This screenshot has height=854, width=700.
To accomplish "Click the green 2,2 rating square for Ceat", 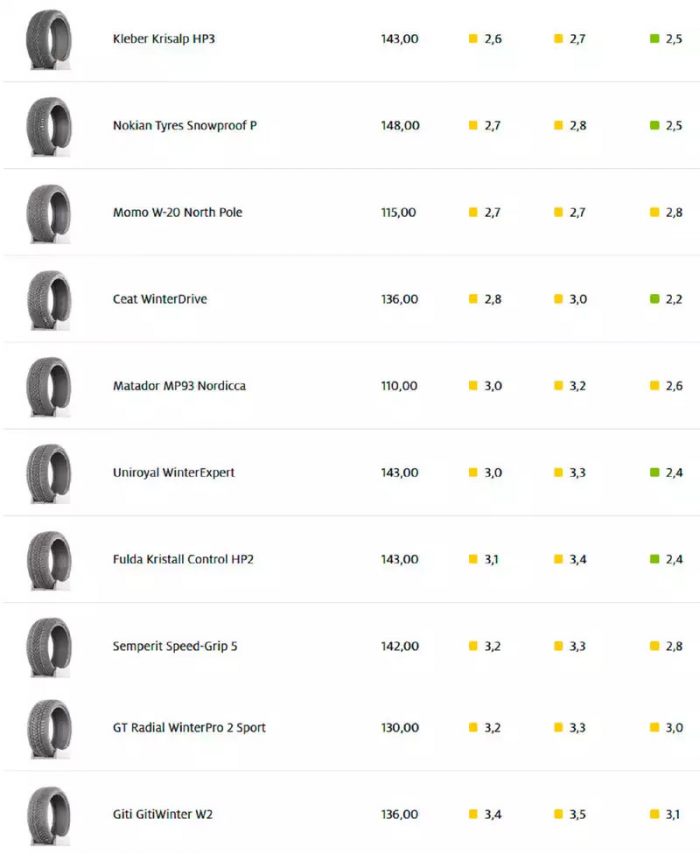I will pyautogui.click(x=655, y=299).
